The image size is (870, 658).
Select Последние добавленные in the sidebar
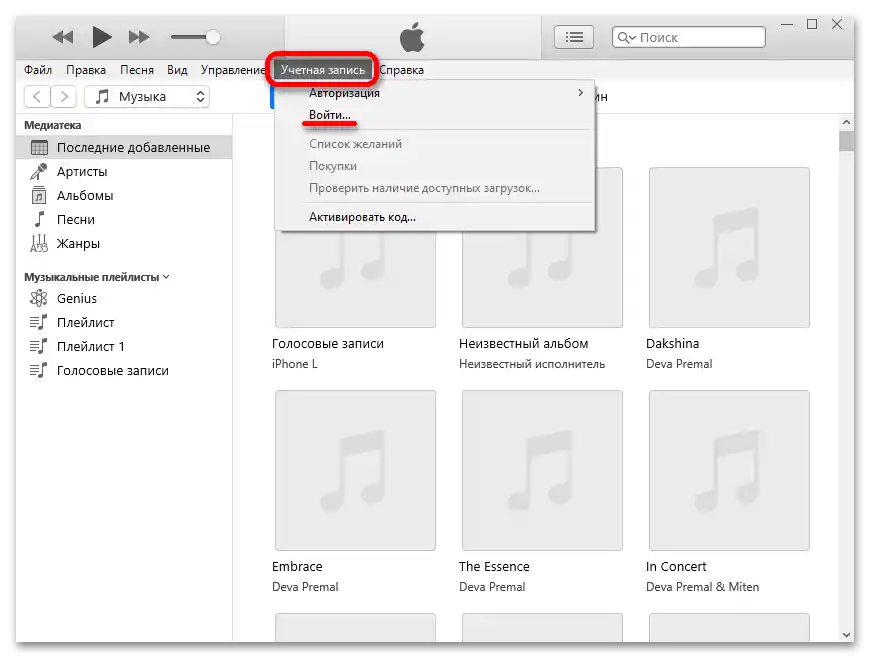[124, 148]
